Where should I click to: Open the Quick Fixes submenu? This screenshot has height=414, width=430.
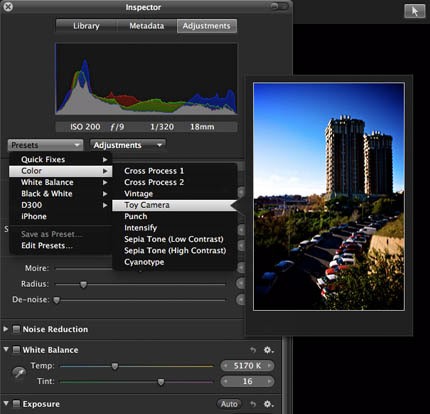(61, 159)
